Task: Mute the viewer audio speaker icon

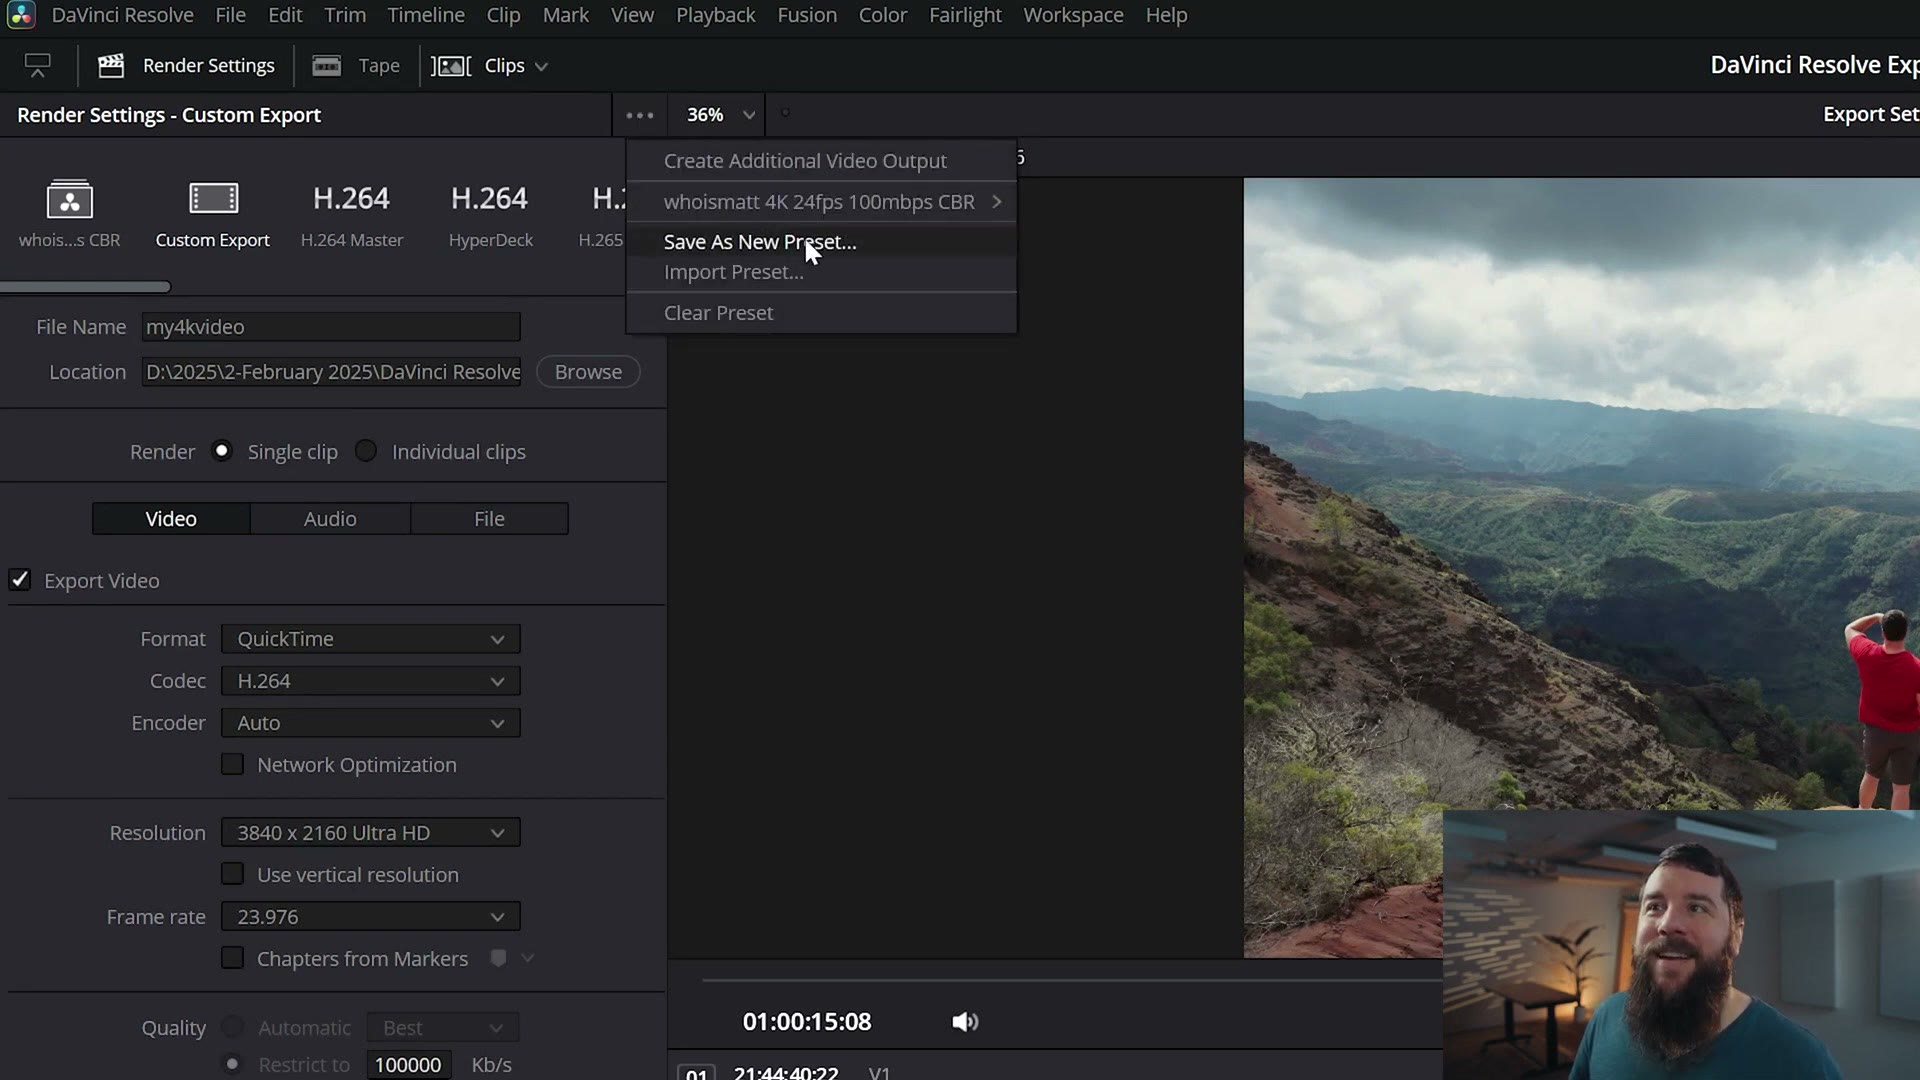Action: (965, 1022)
